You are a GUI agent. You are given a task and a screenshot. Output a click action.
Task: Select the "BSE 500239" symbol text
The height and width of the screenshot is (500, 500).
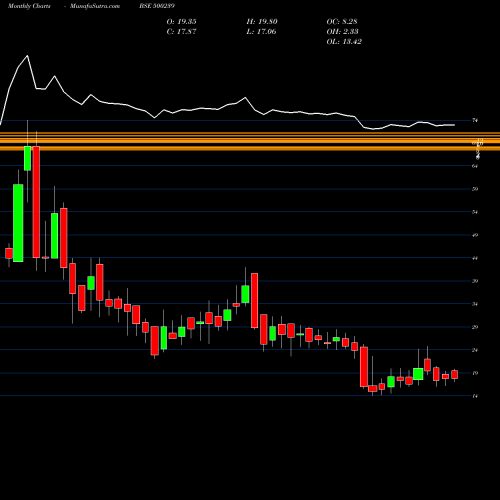pos(157,6)
